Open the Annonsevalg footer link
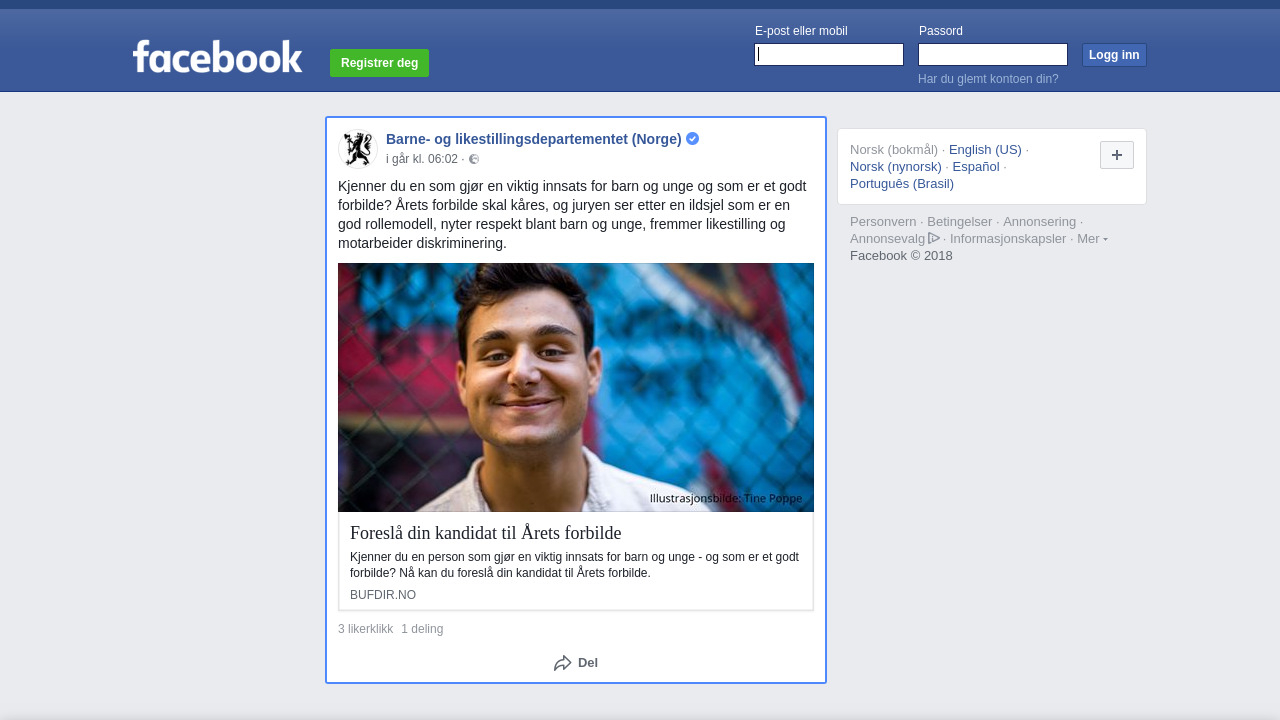This screenshot has height=720, width=1280. (888, 239)
